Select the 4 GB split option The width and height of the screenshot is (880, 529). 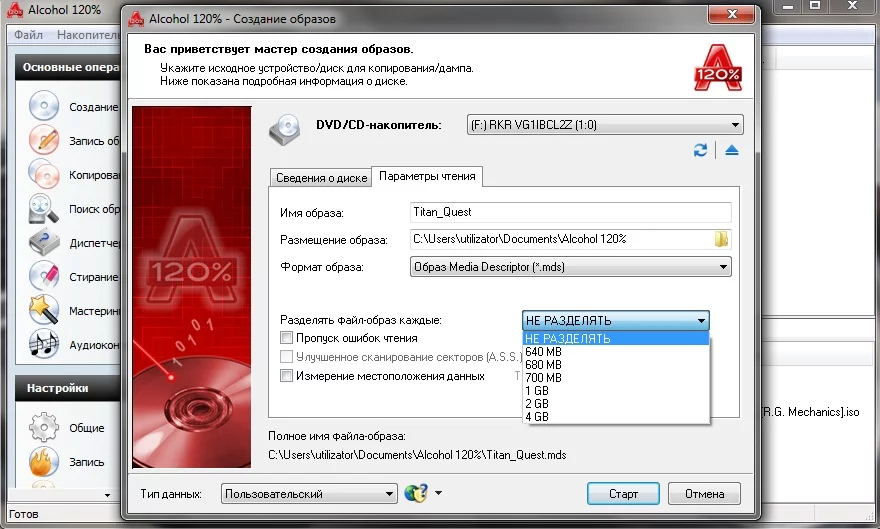click(x=616, y=416)
